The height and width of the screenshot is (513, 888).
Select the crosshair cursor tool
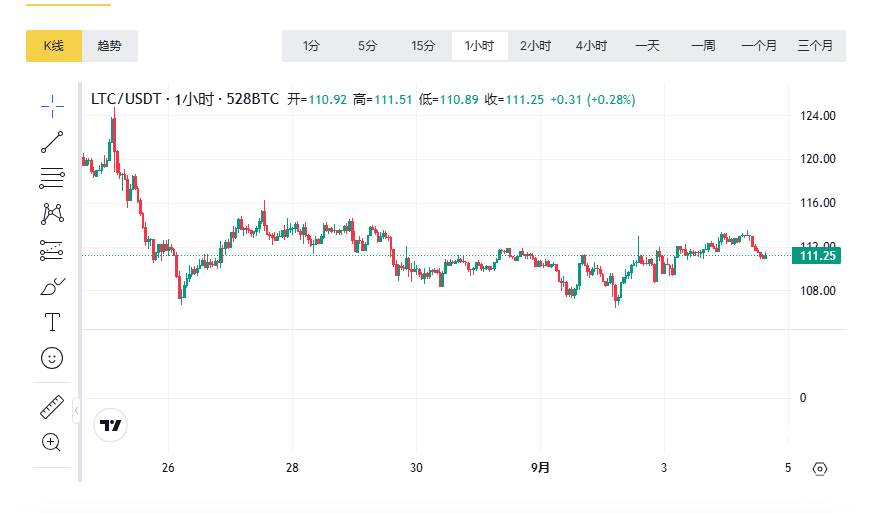coord(52,104)
